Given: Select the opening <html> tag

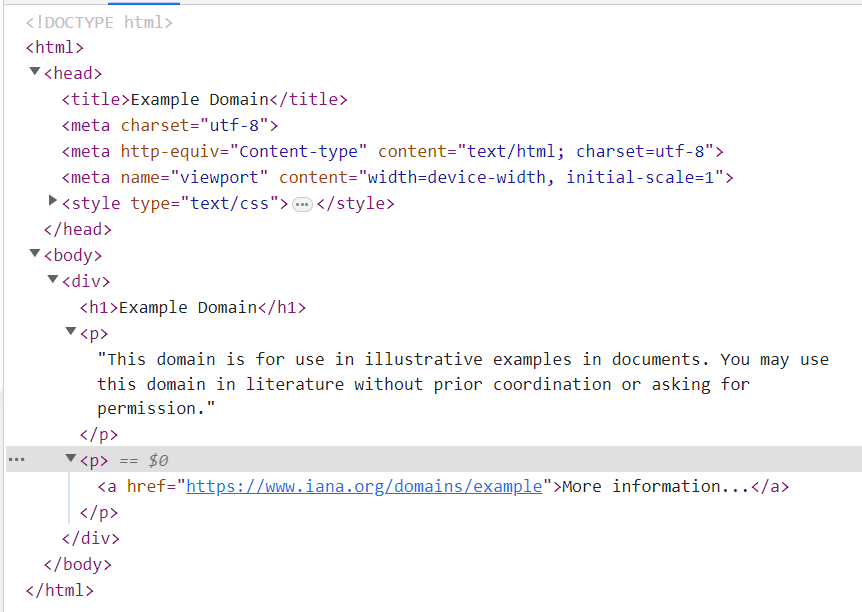Looking at the screenshot, I should (x=54, y=47).
